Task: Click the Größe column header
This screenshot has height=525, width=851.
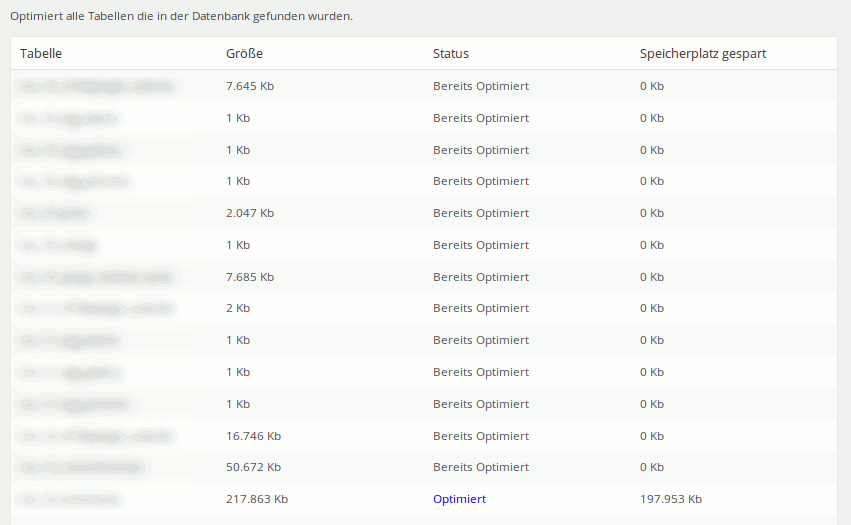Action: coord(244,54)
